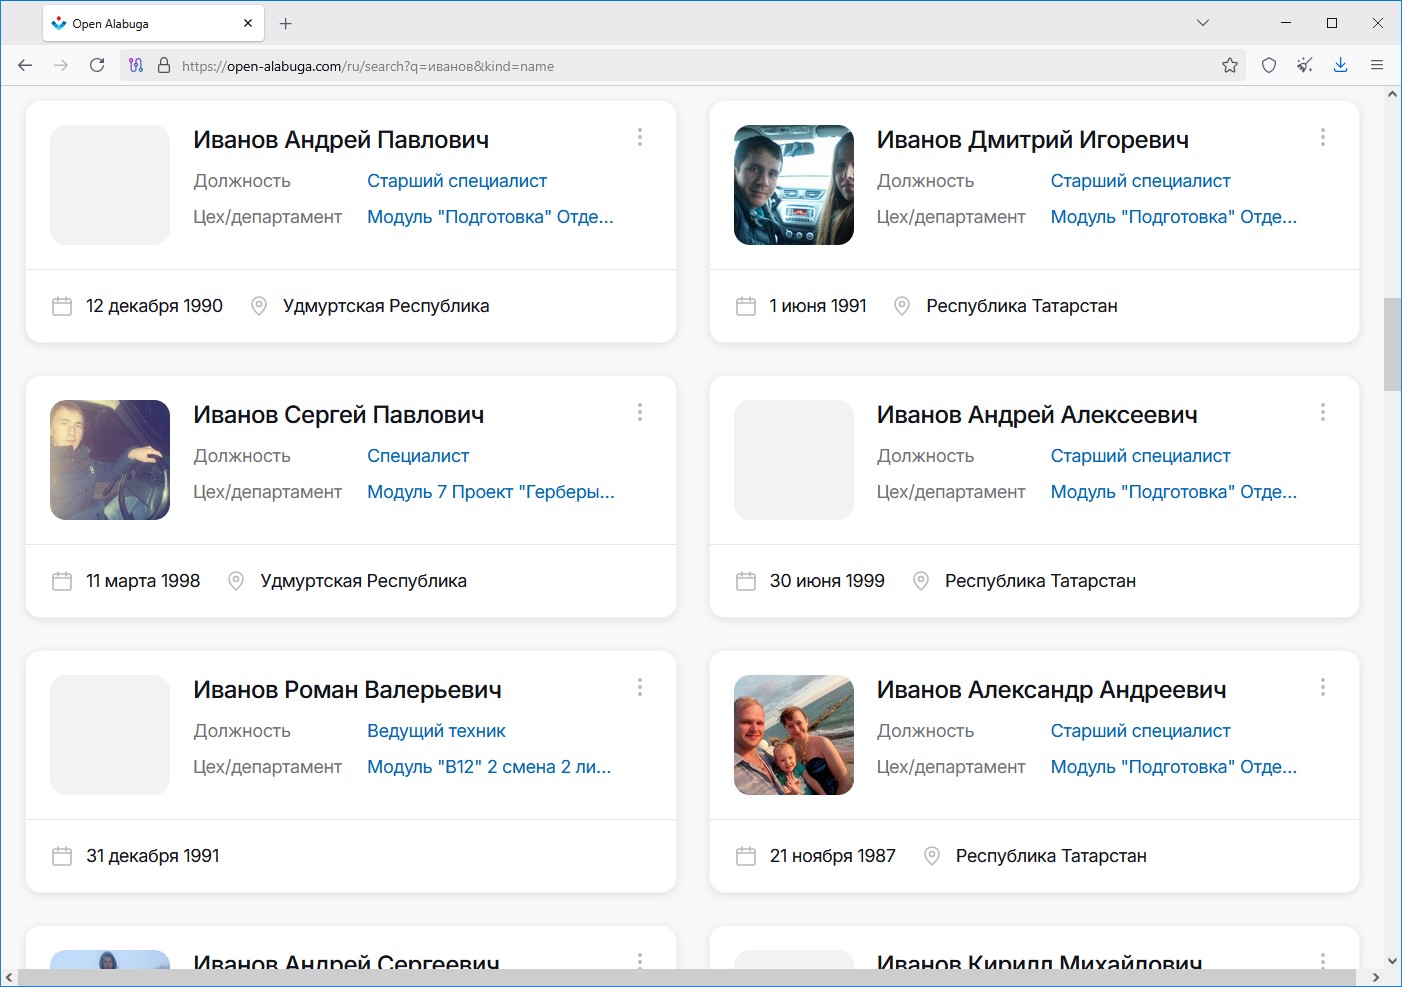This screenshot has width=1402, height=987.
Task: Click the location pin in Иванов Сергей Павлович's card
Action: click(236, 581)
